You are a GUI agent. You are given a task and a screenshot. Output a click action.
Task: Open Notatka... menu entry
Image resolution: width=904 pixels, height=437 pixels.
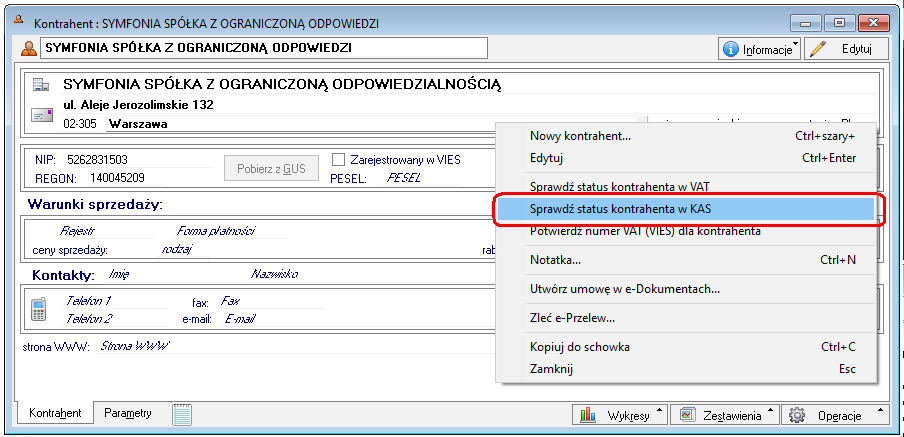pos(686,260)
